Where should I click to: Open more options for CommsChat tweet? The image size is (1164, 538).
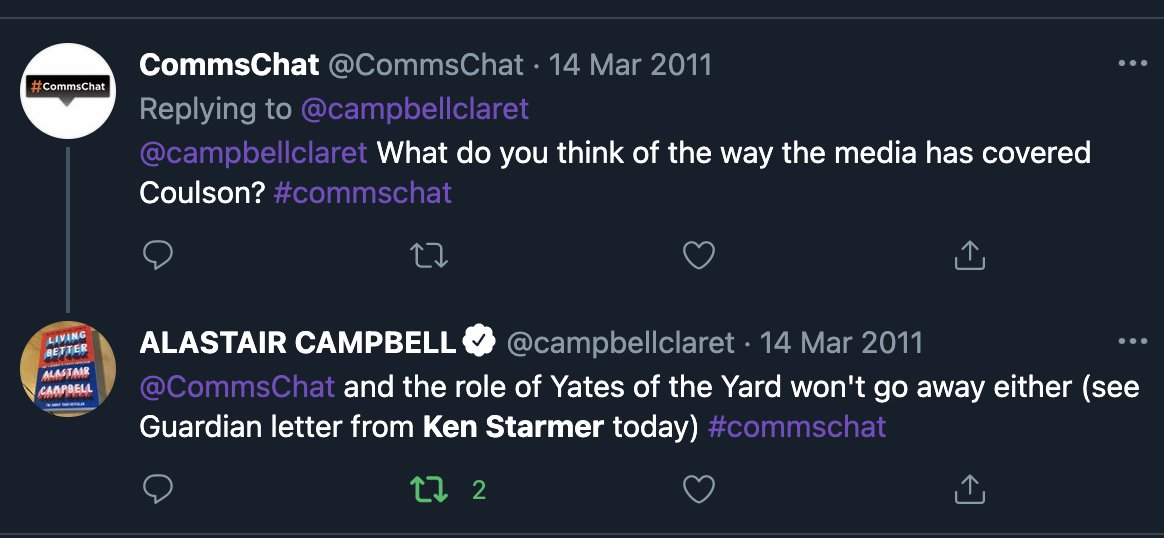1132,64
